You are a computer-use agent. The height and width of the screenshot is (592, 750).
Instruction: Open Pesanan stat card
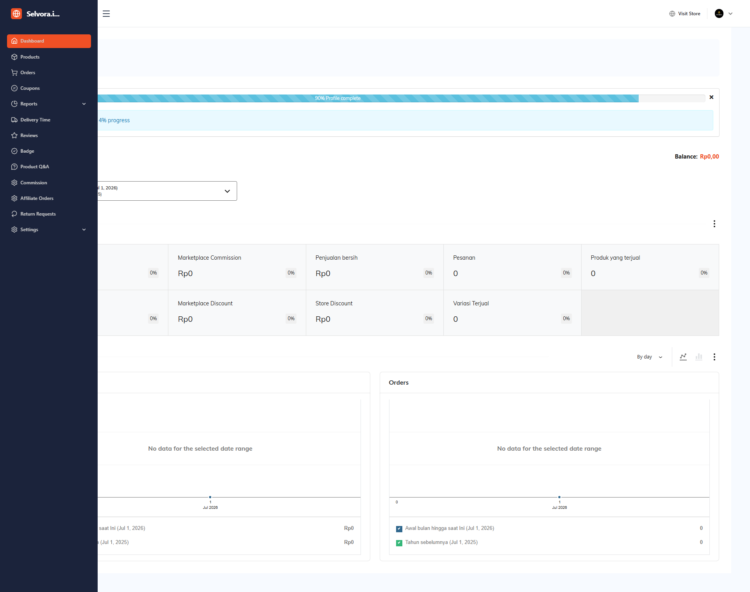tap(512, 267)
